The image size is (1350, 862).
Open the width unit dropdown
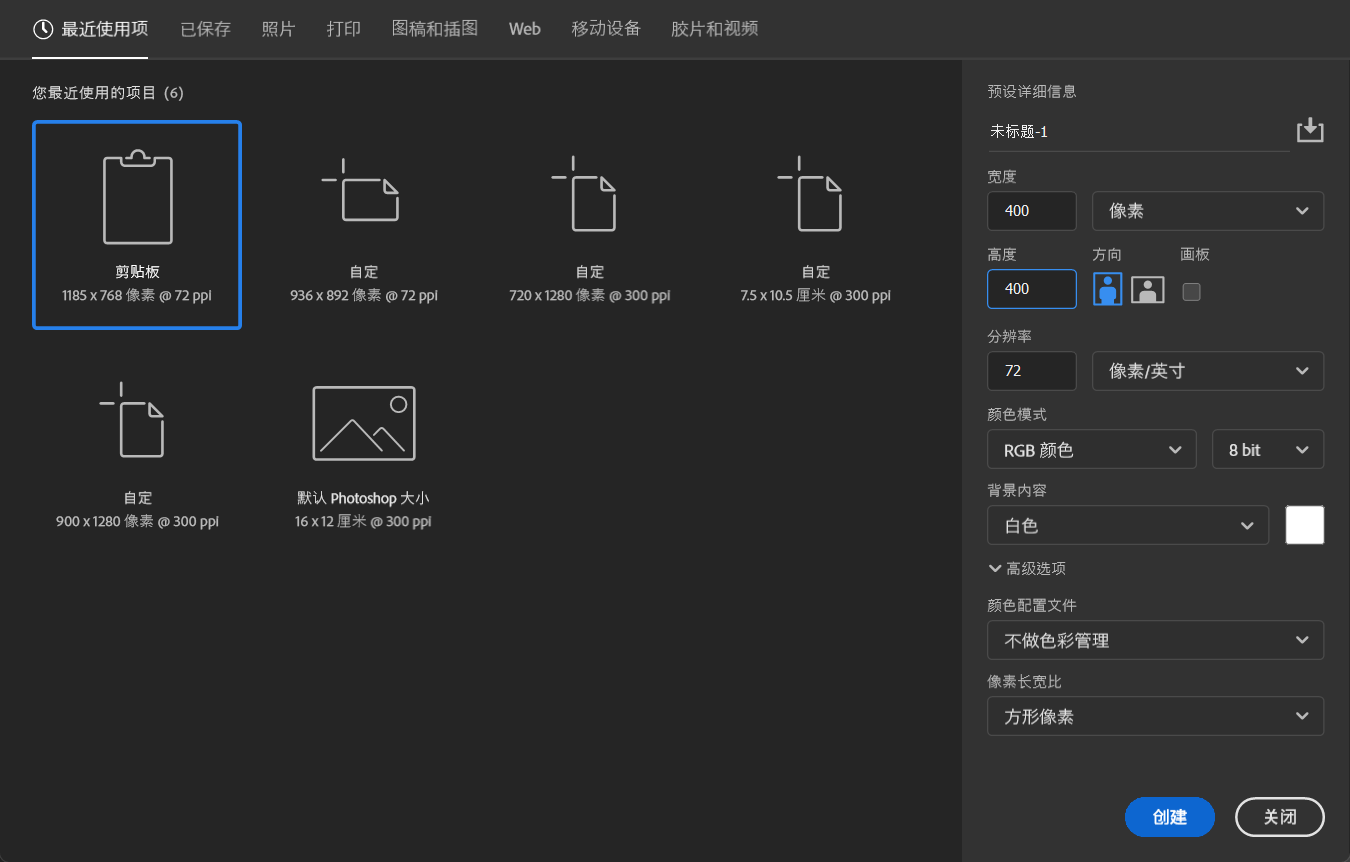[x=1207, y=211]
